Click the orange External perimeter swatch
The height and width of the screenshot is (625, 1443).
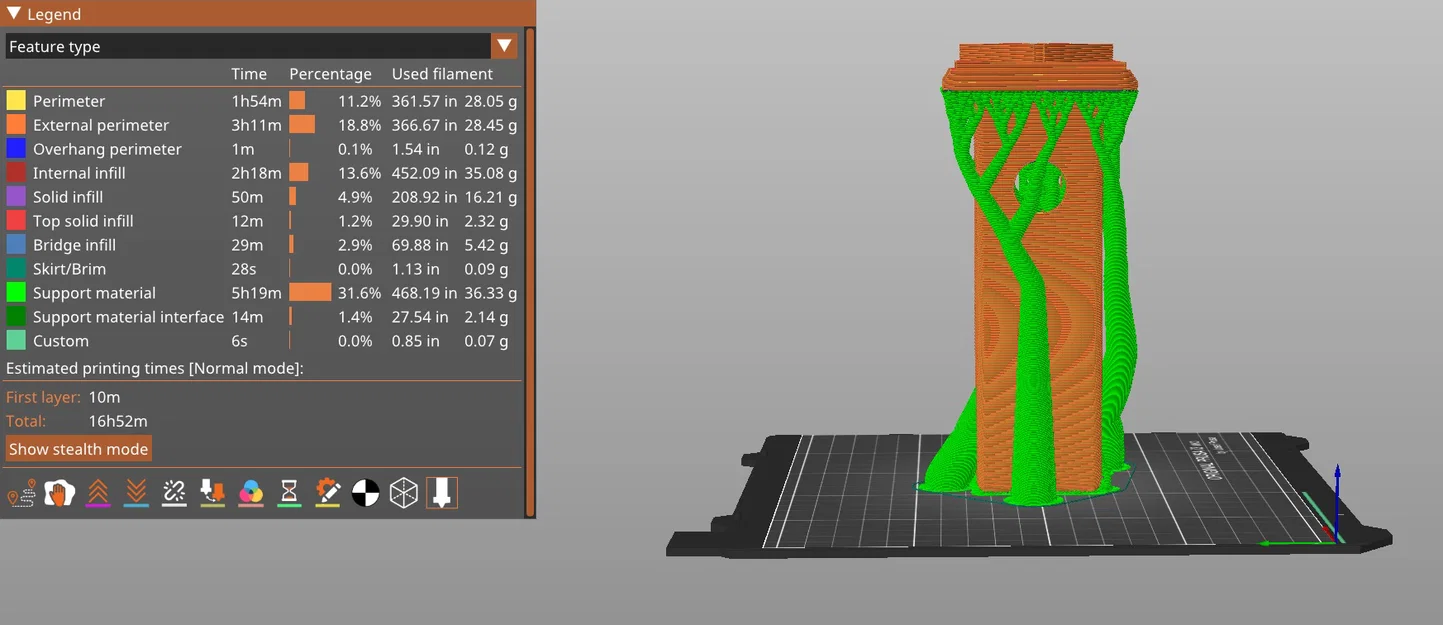pos(16,125)
